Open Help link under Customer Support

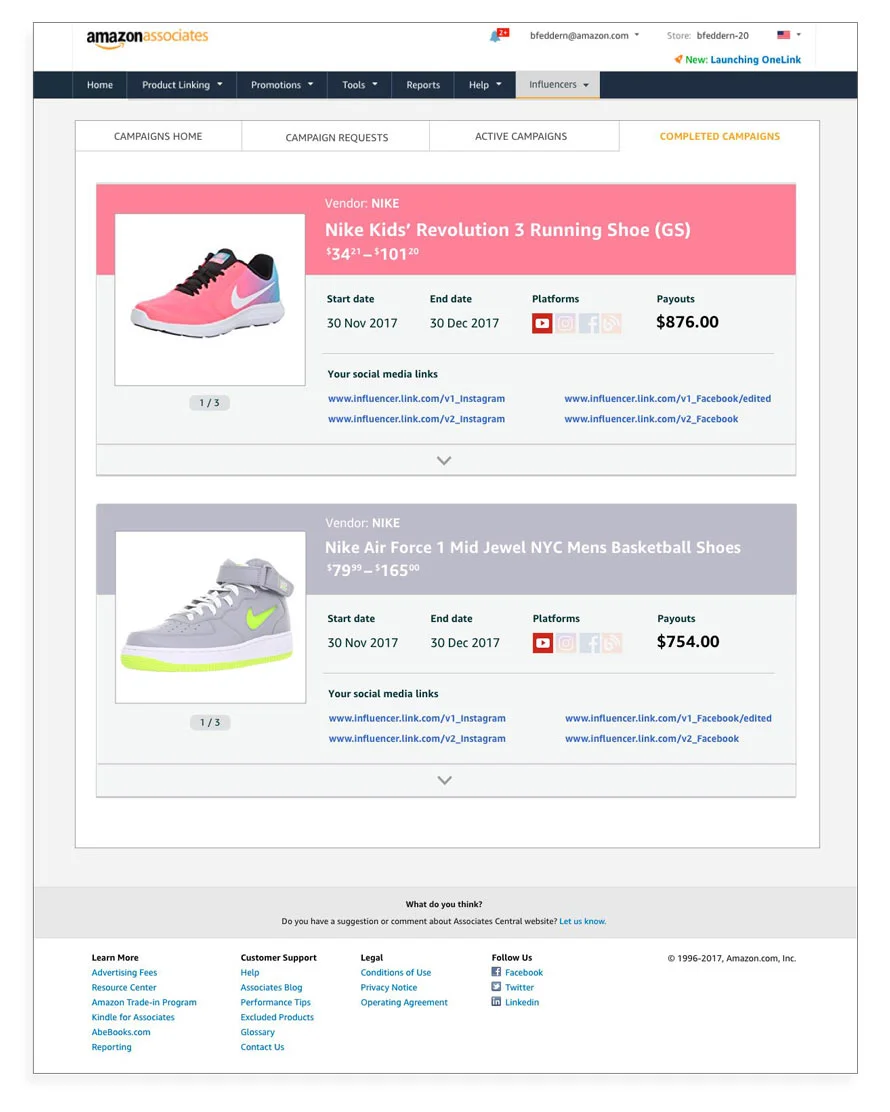click(x=250, y=972)
